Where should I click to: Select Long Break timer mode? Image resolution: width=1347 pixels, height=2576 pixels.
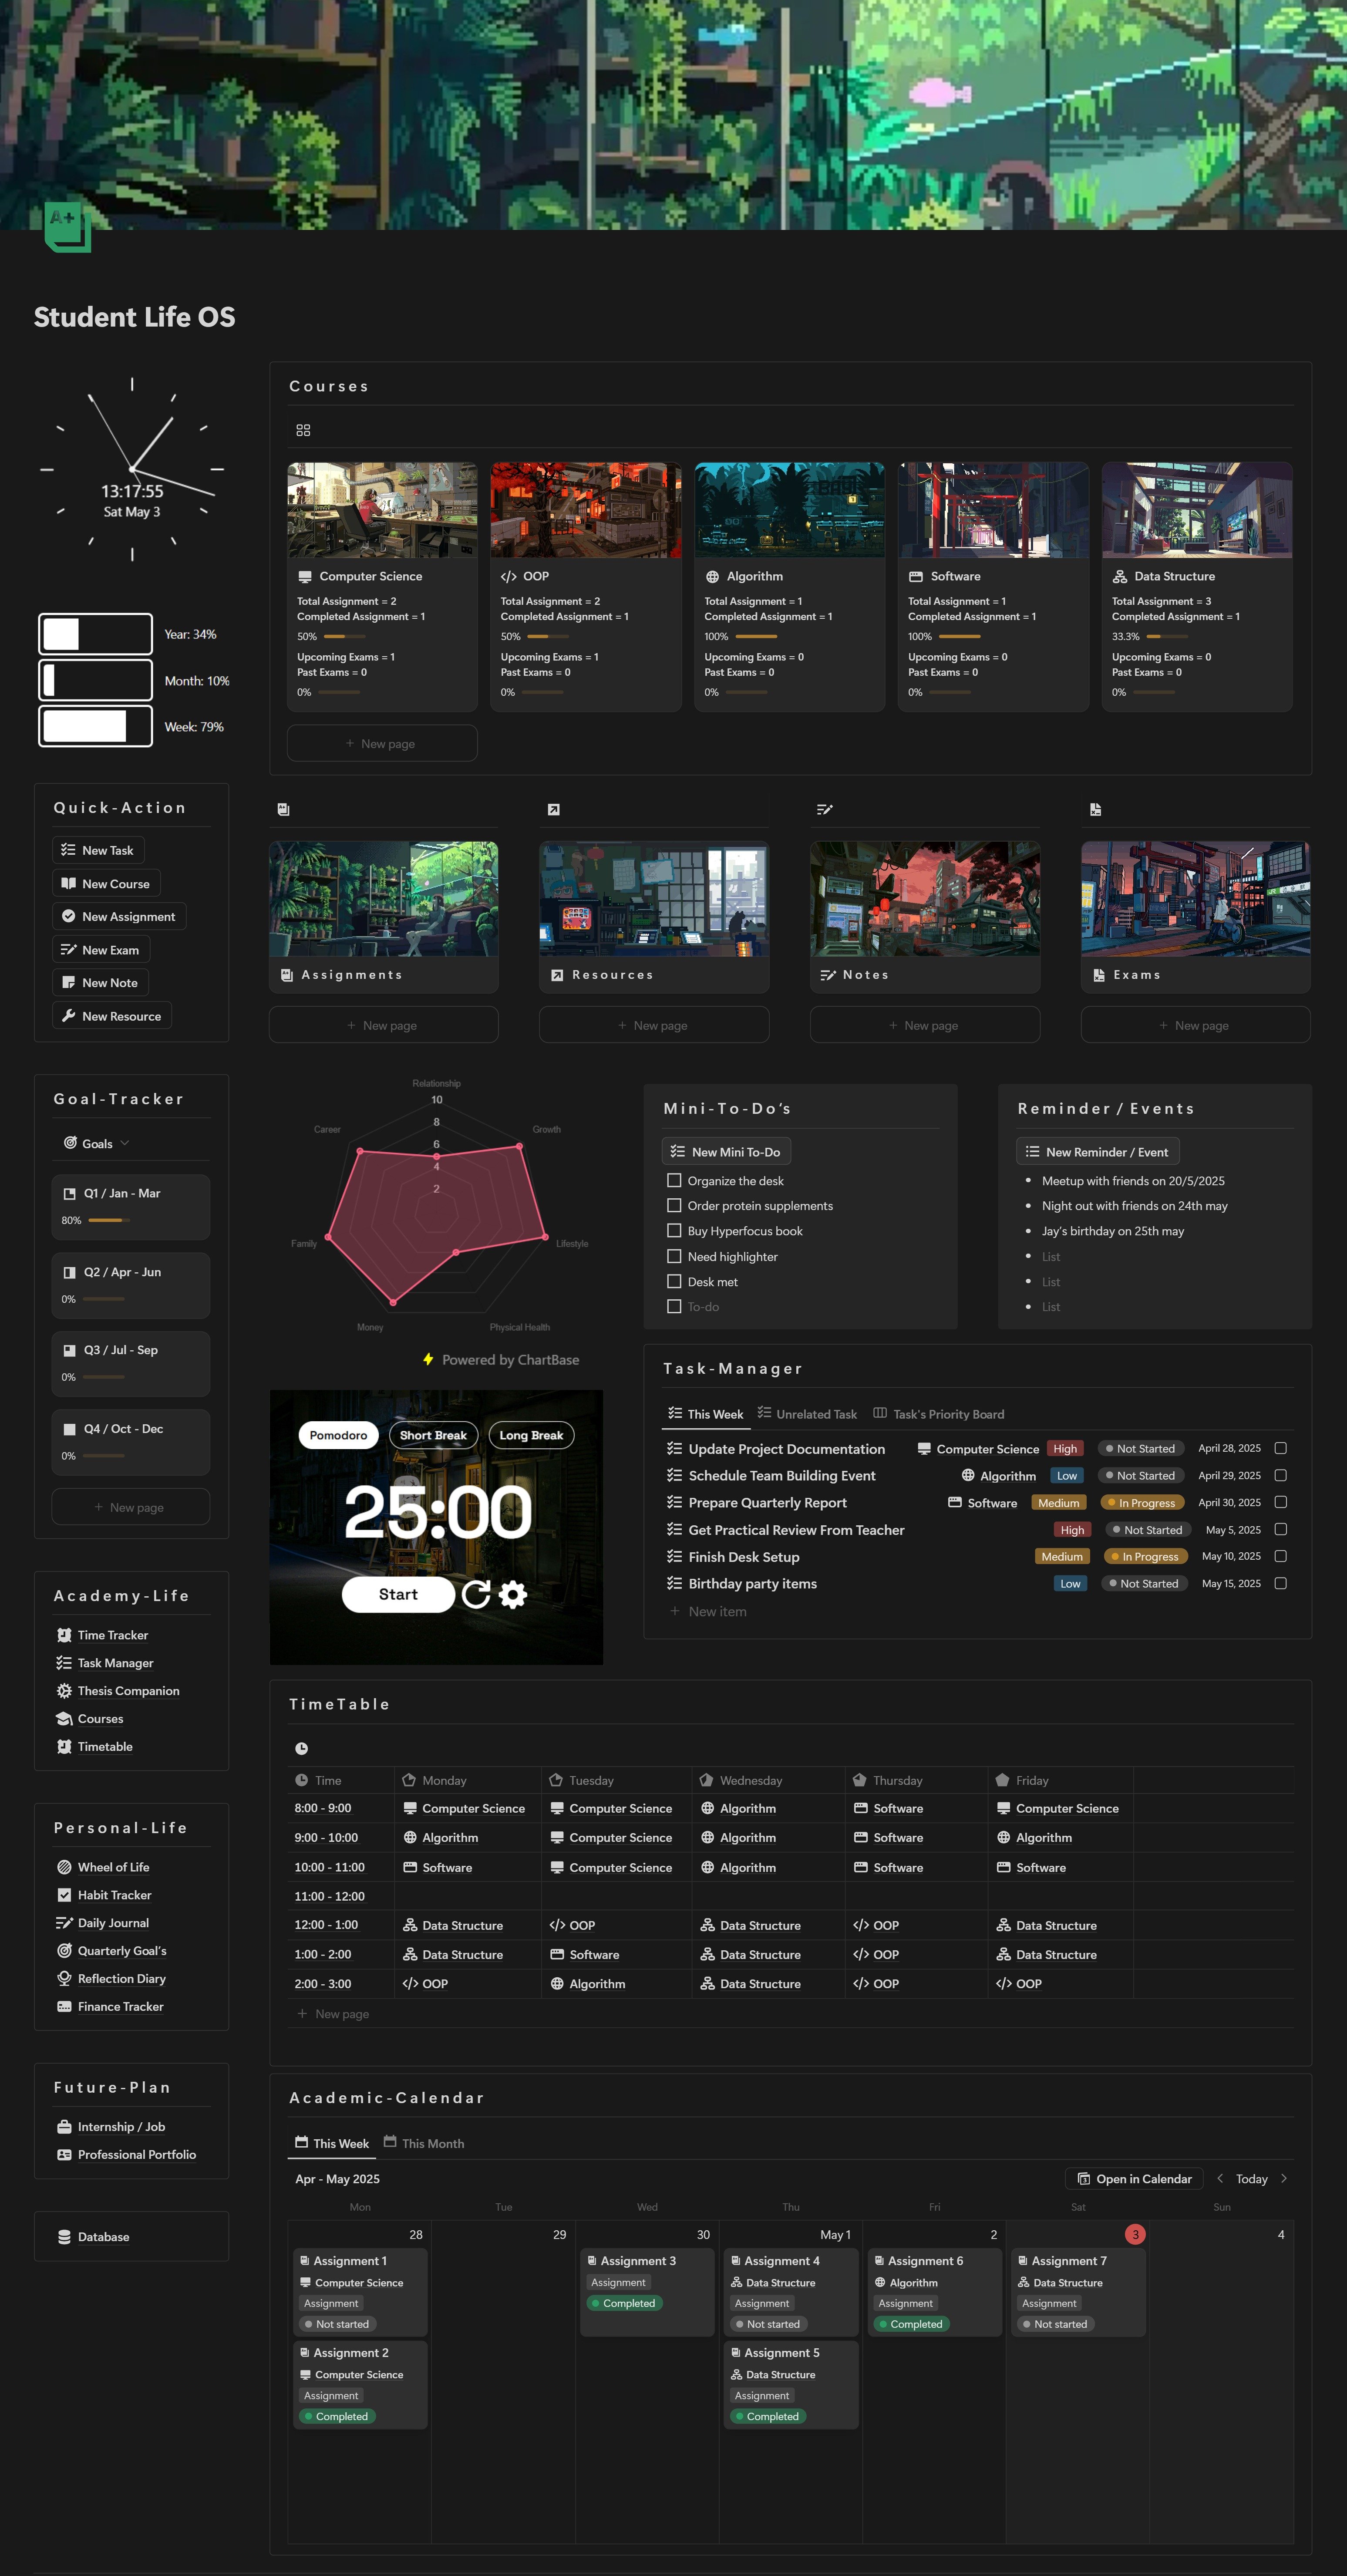(x=531, y=1435)
